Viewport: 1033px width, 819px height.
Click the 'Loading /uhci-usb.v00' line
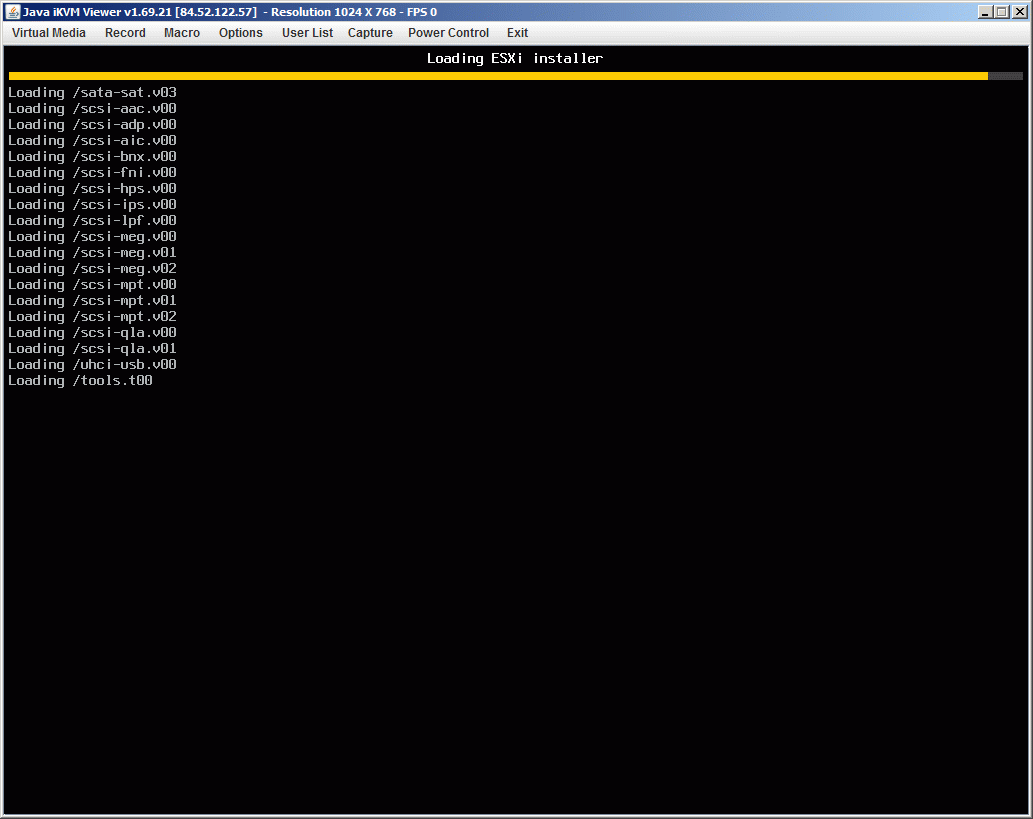coord(92,364)
